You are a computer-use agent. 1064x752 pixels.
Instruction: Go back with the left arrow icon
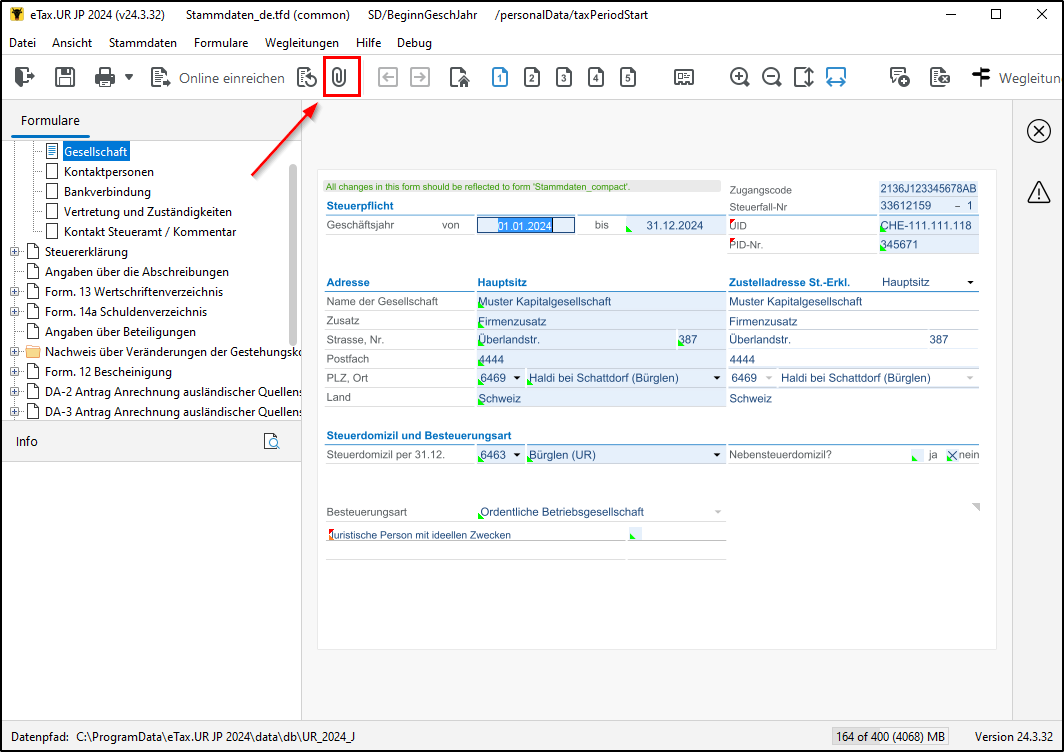point(387,77)
